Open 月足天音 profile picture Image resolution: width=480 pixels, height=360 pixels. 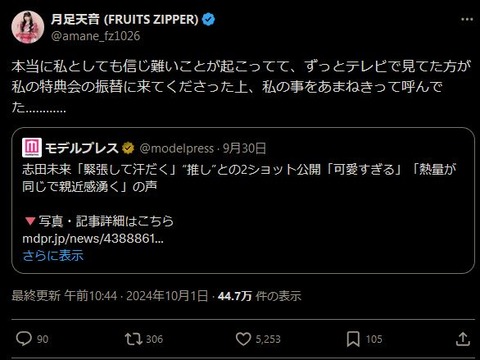click(x=28, y=27)
